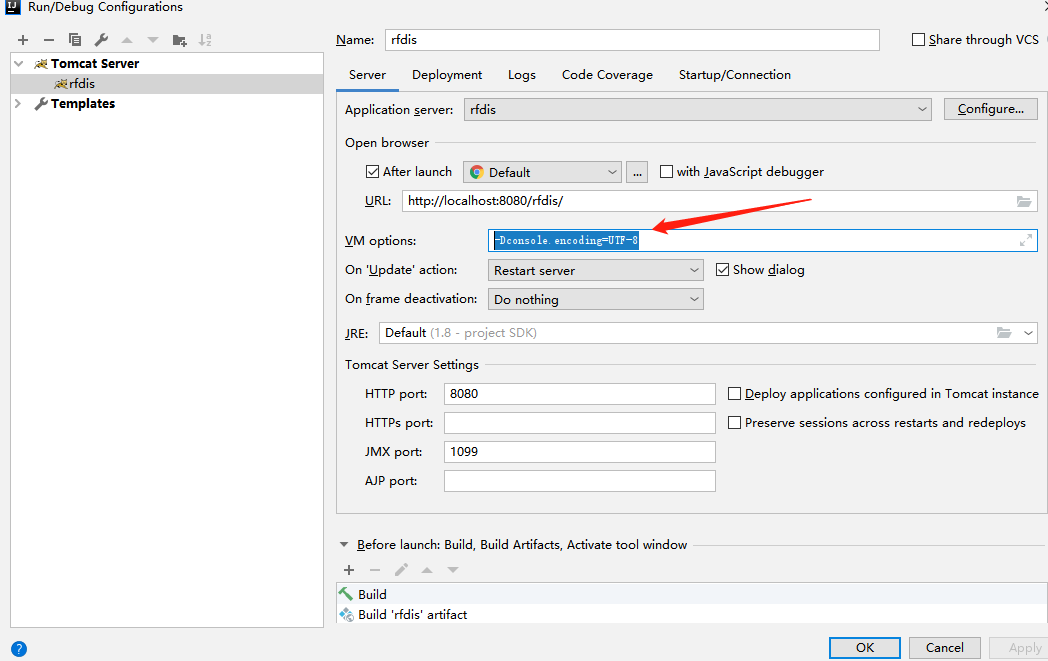Uncheck After launch checkbox

[x=372, y=172]
